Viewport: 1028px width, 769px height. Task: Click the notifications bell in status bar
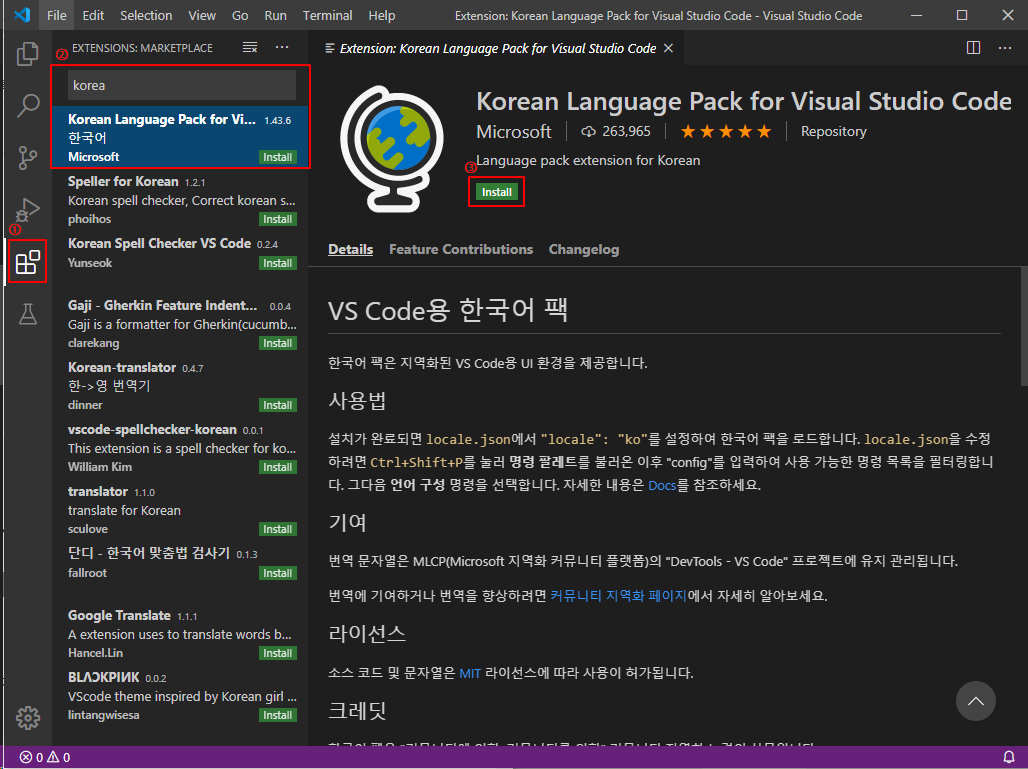(1010, 757)
